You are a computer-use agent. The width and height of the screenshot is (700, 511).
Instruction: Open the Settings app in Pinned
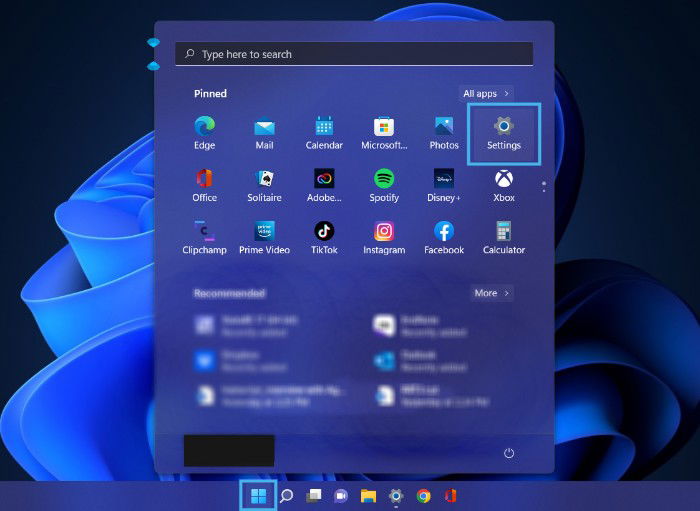504,133
